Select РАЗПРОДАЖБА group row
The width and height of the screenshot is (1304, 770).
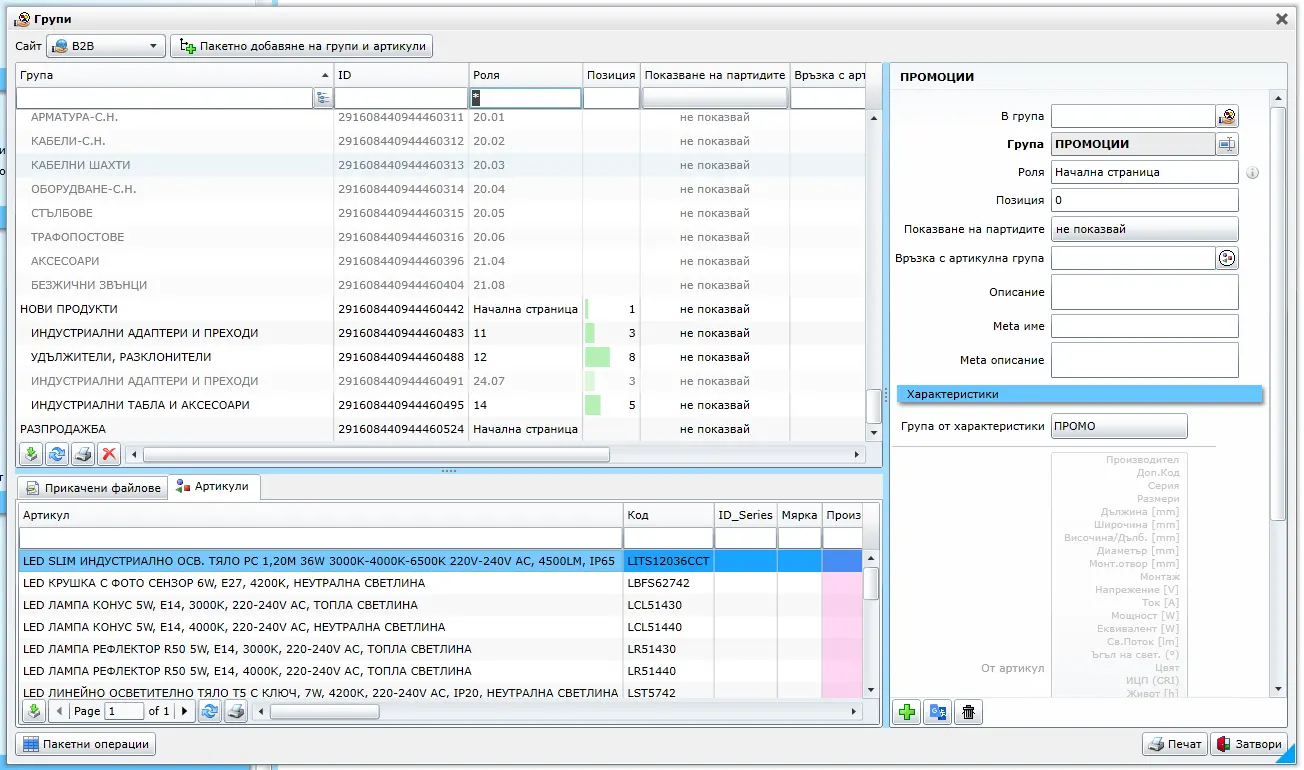pos(440,429)
